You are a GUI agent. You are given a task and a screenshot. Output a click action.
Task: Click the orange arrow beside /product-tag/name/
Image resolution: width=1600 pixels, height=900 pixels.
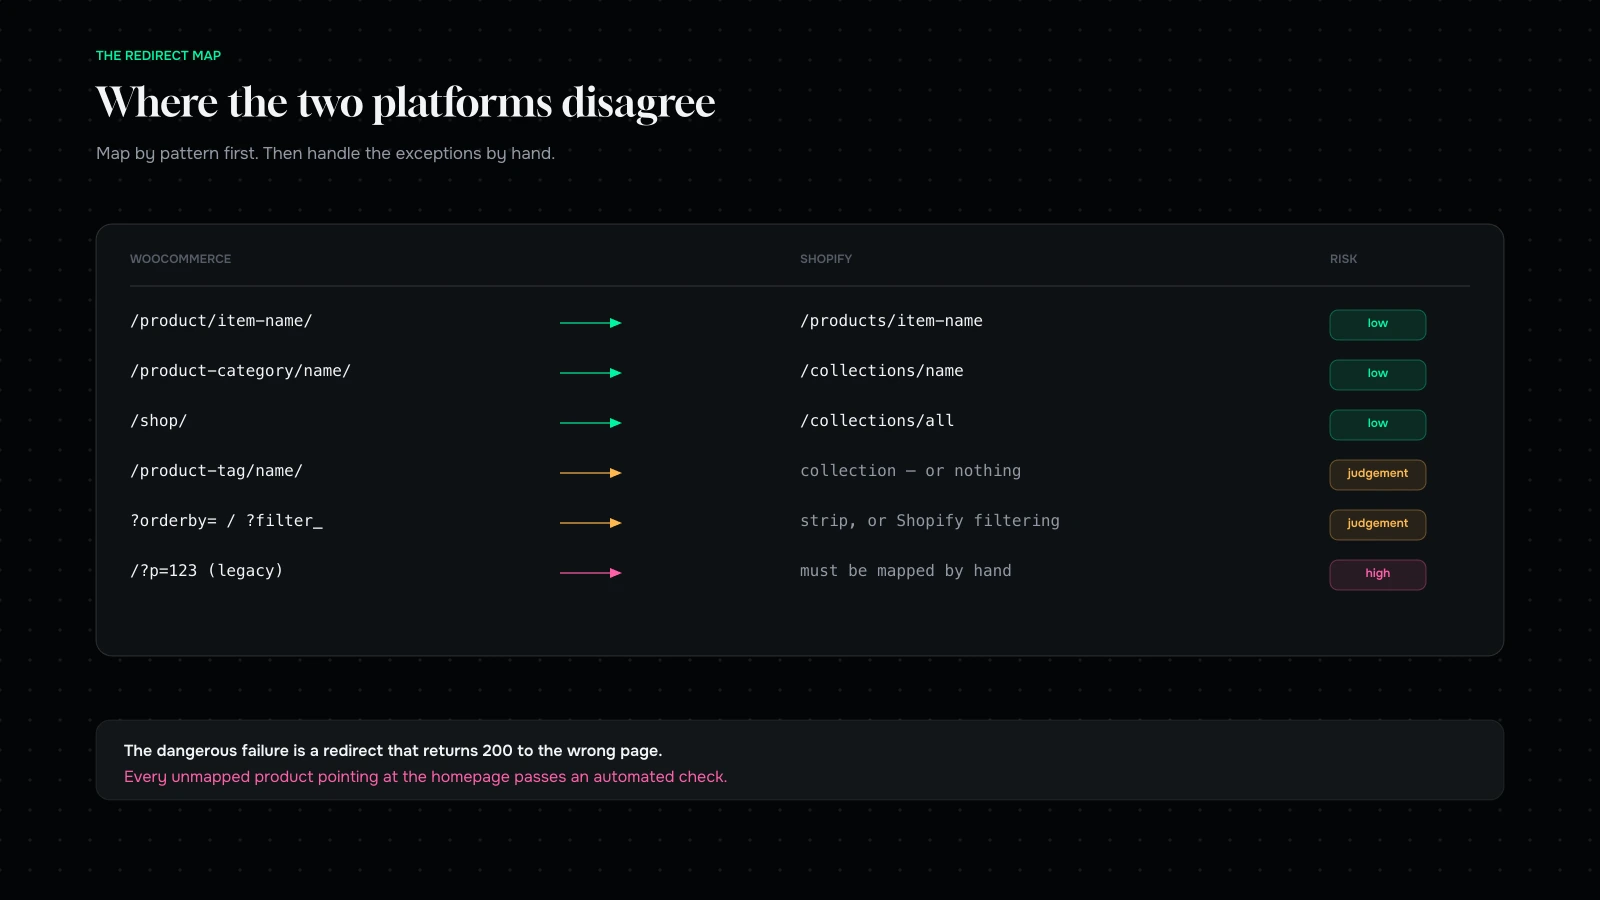591,473
